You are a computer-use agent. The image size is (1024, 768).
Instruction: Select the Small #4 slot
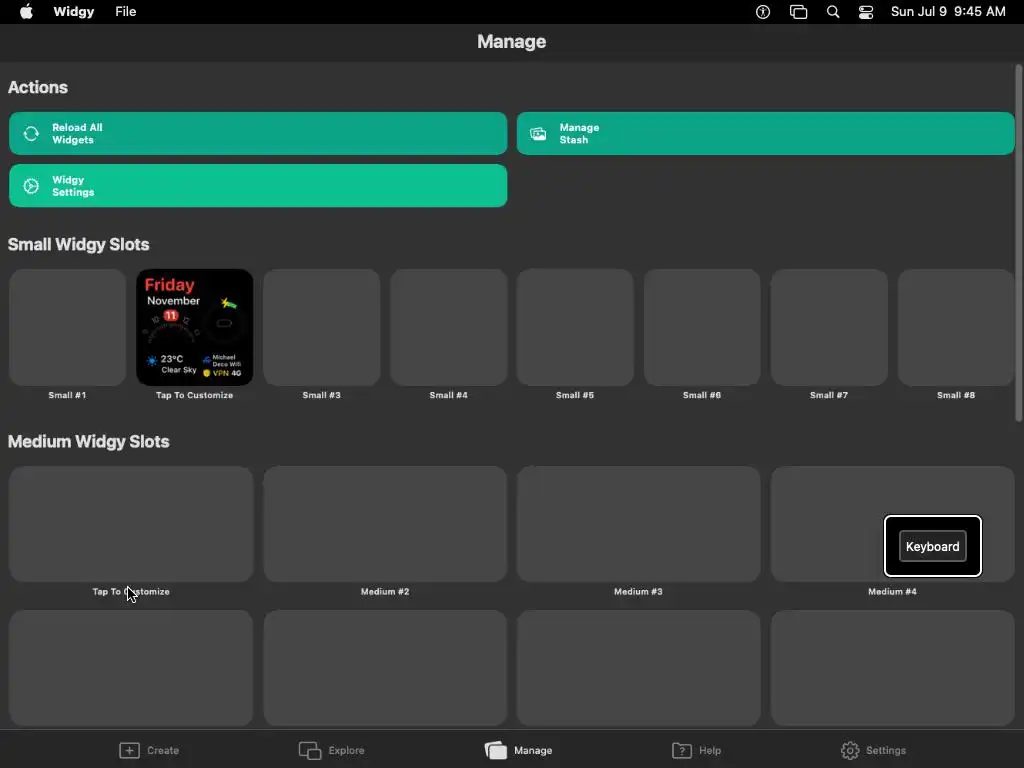pyautogui.click(x=449, y=327)
